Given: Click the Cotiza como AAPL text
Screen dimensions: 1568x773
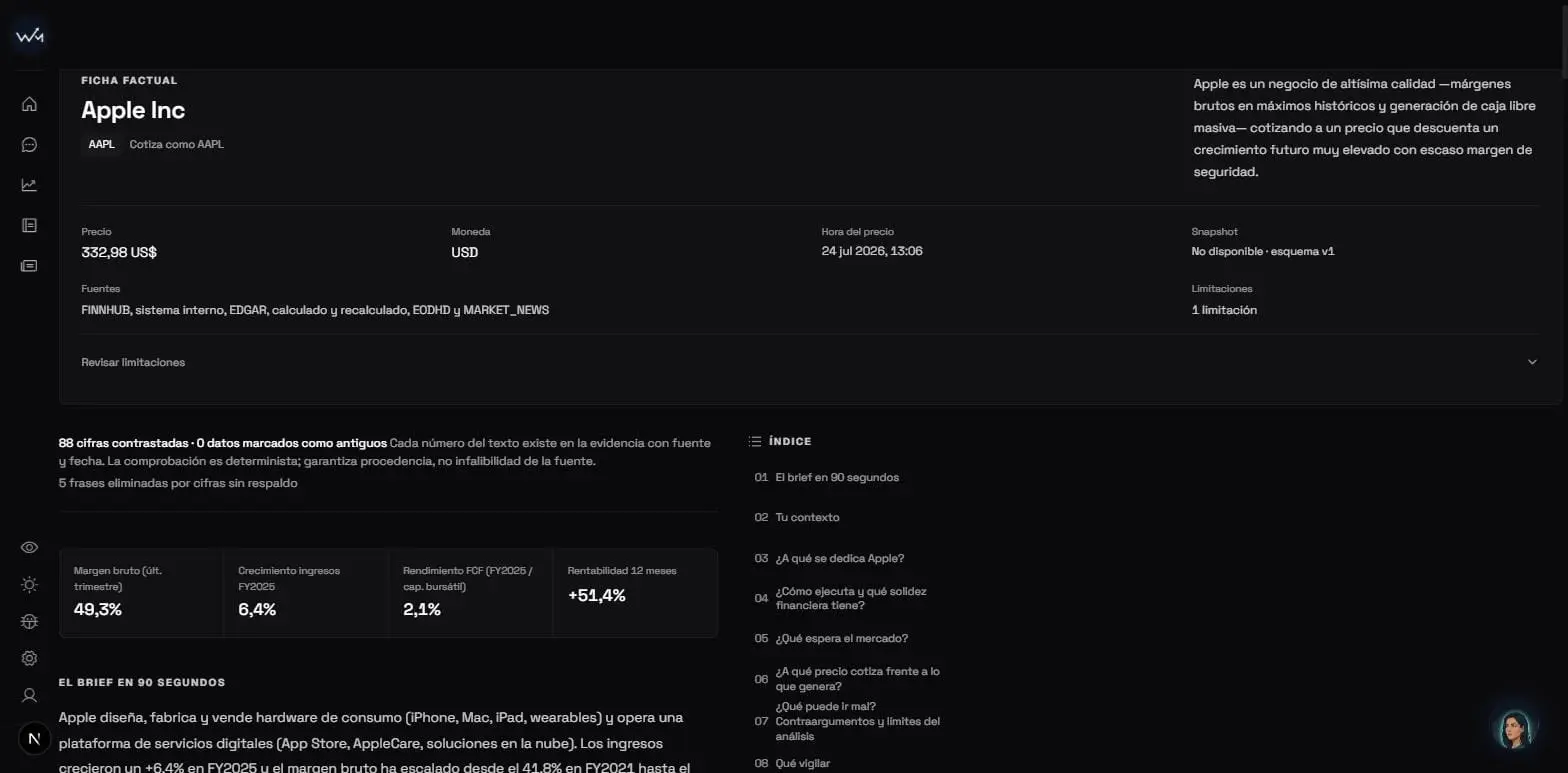Looking at the screenshot, I should [x=177, y=144].
